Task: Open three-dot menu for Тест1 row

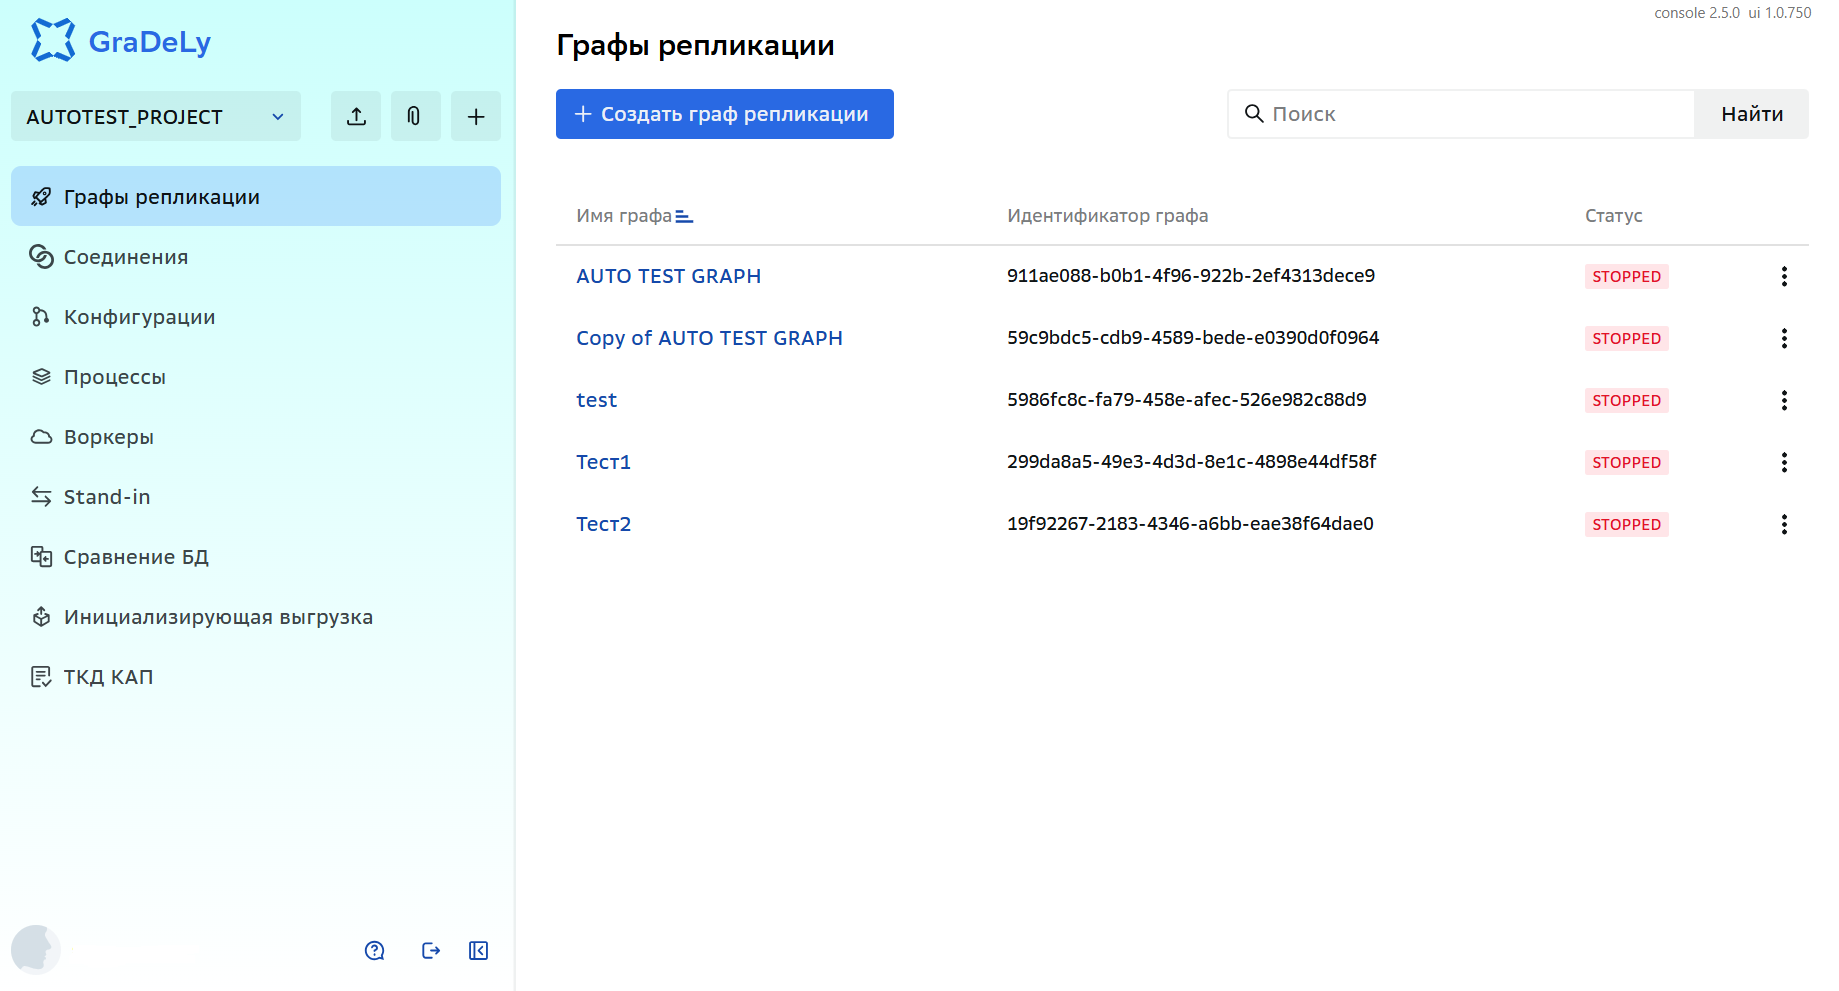Action: (1784, 462)
